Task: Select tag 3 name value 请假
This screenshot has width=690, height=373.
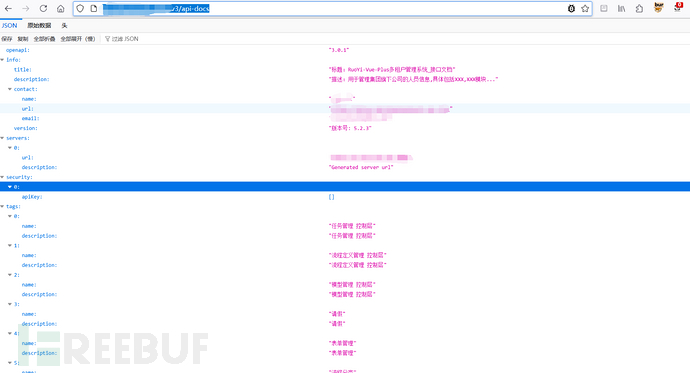Action: pos(337,314)
